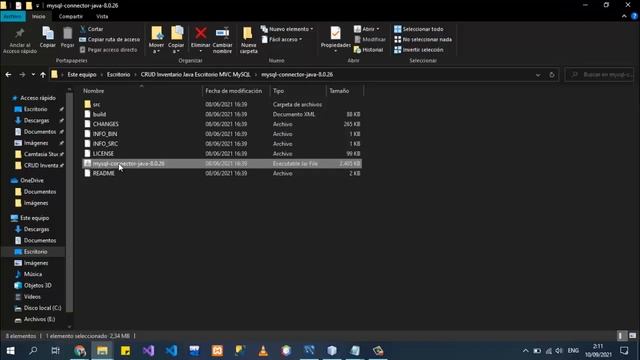Open the Nuevo elemento dropdown
This screenshot has height=360, width=640.
[x=287, y=29]
